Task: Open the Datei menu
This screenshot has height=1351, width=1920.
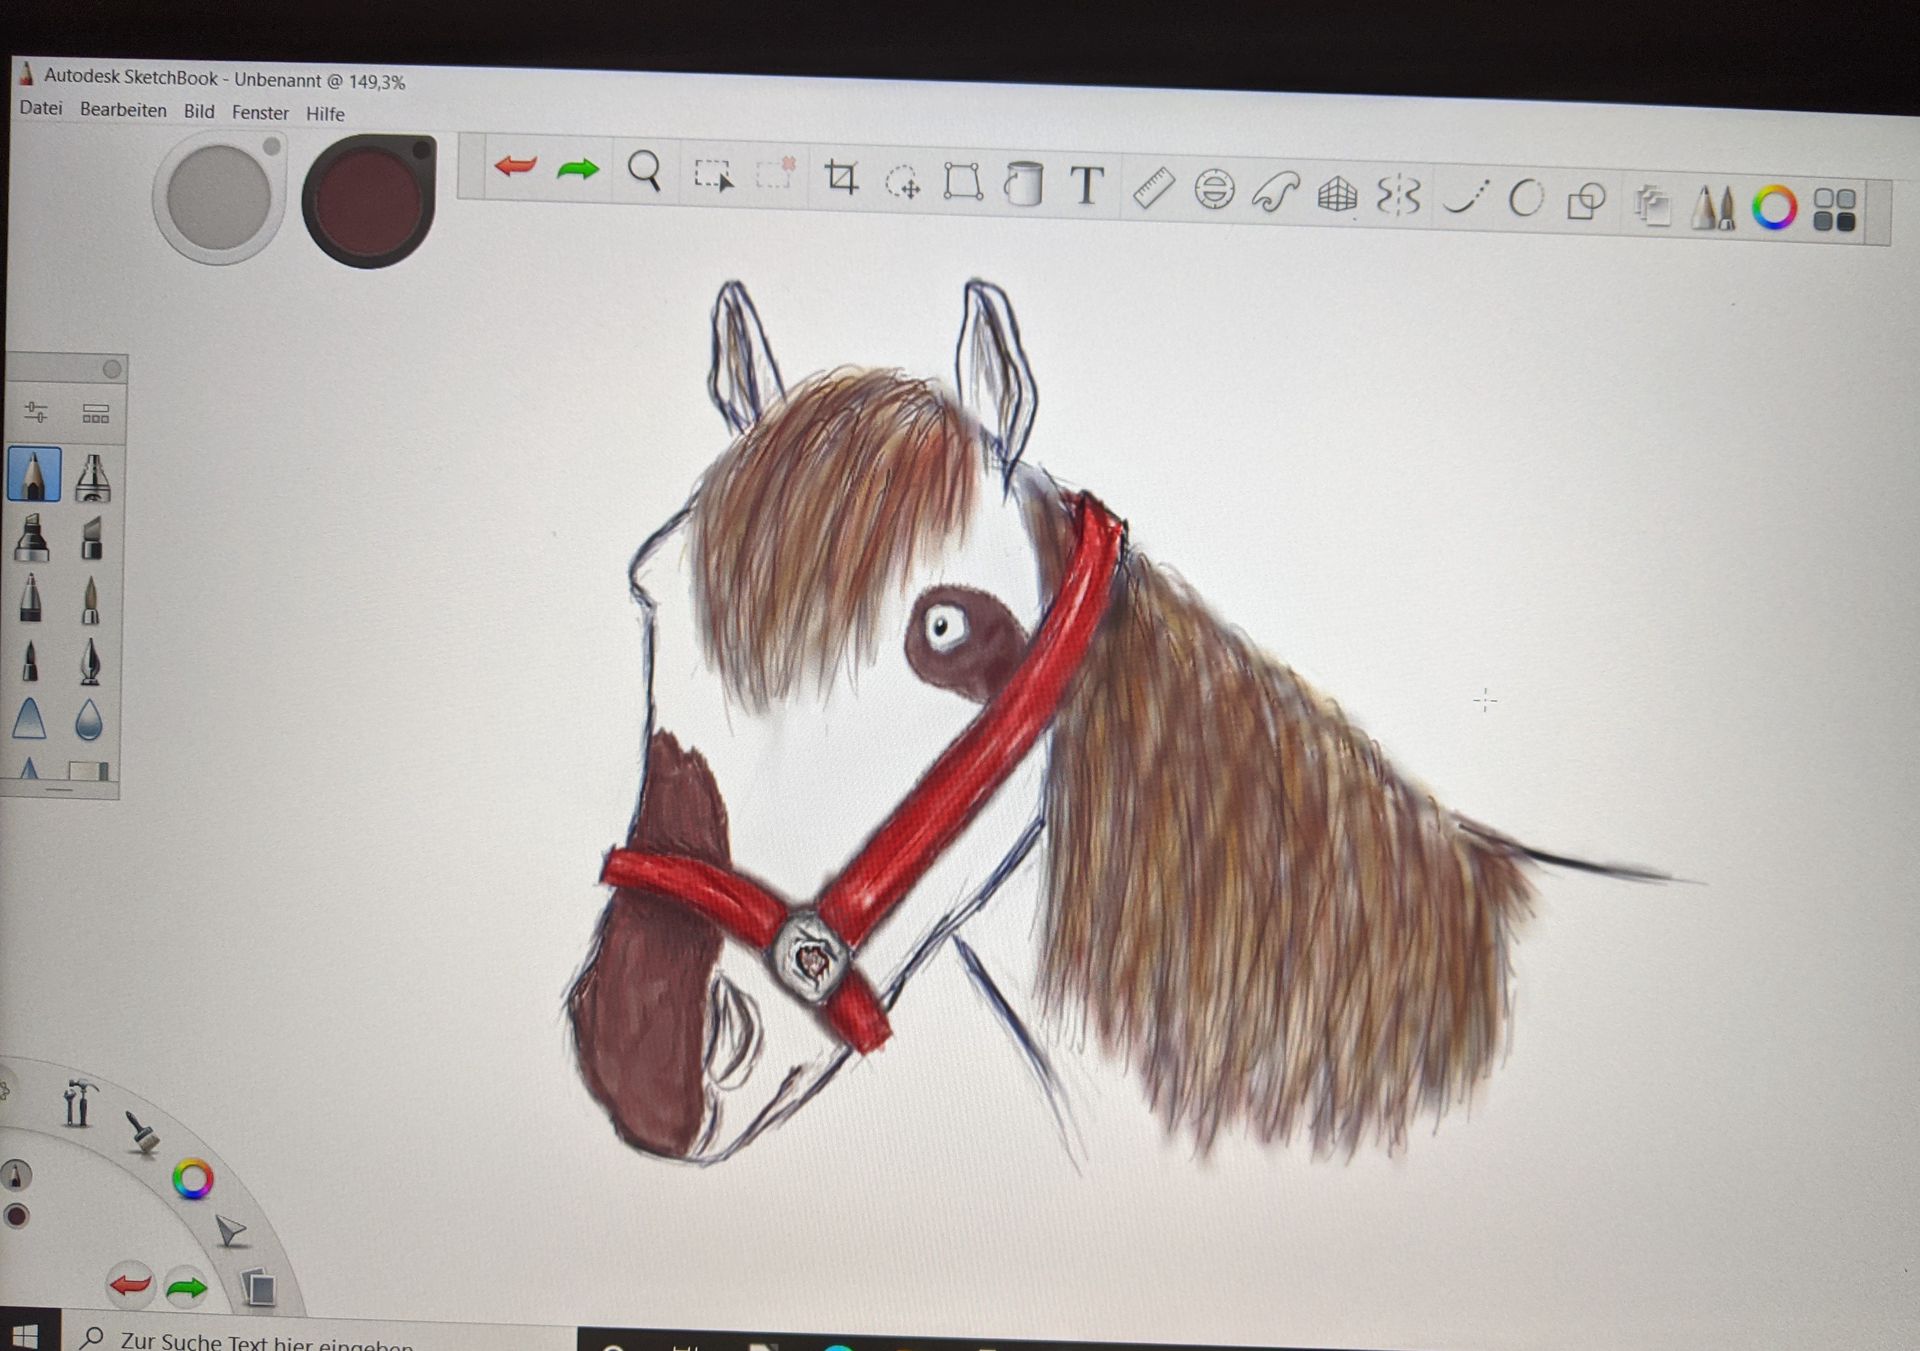Action: pyautogui.click(x=41, y=108)
